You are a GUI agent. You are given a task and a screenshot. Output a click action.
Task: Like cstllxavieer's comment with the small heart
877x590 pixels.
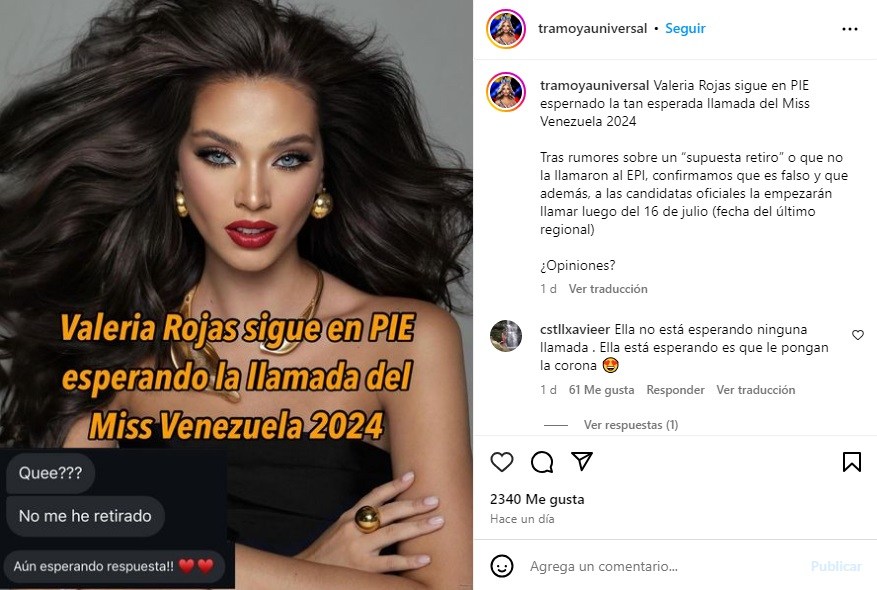[857, 335]
